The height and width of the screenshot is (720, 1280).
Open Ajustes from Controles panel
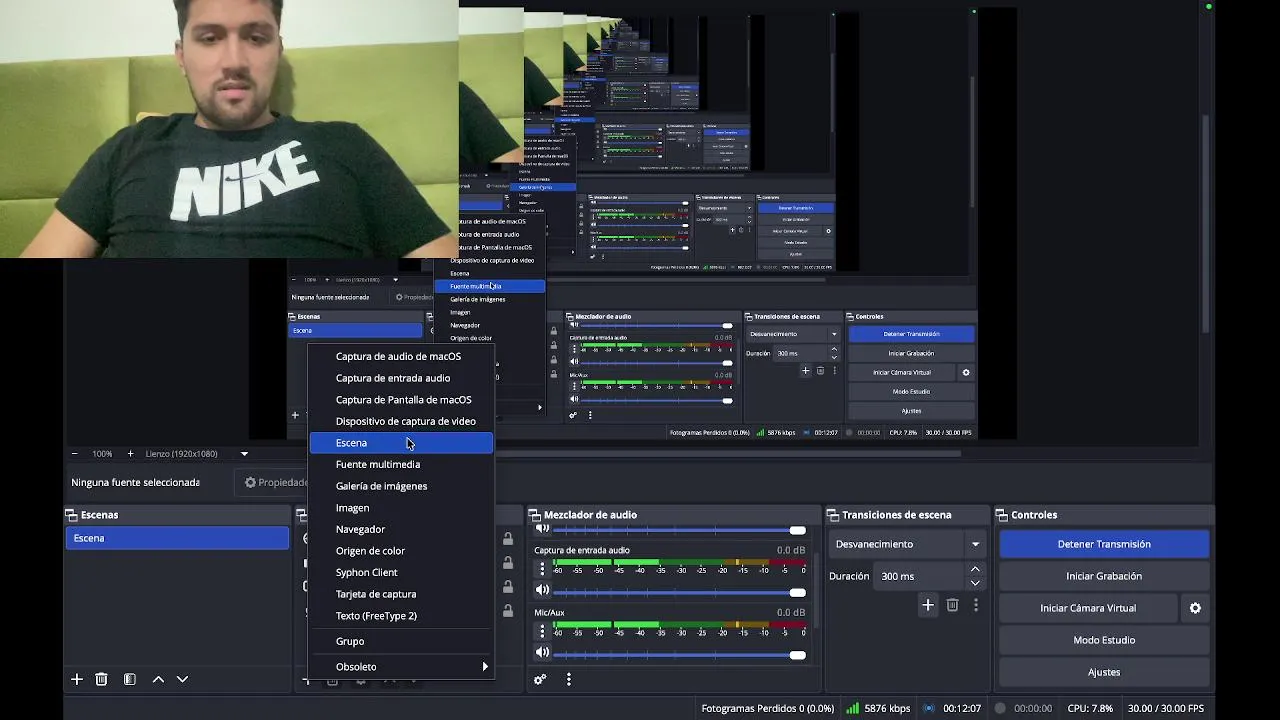coord(1104,672)
